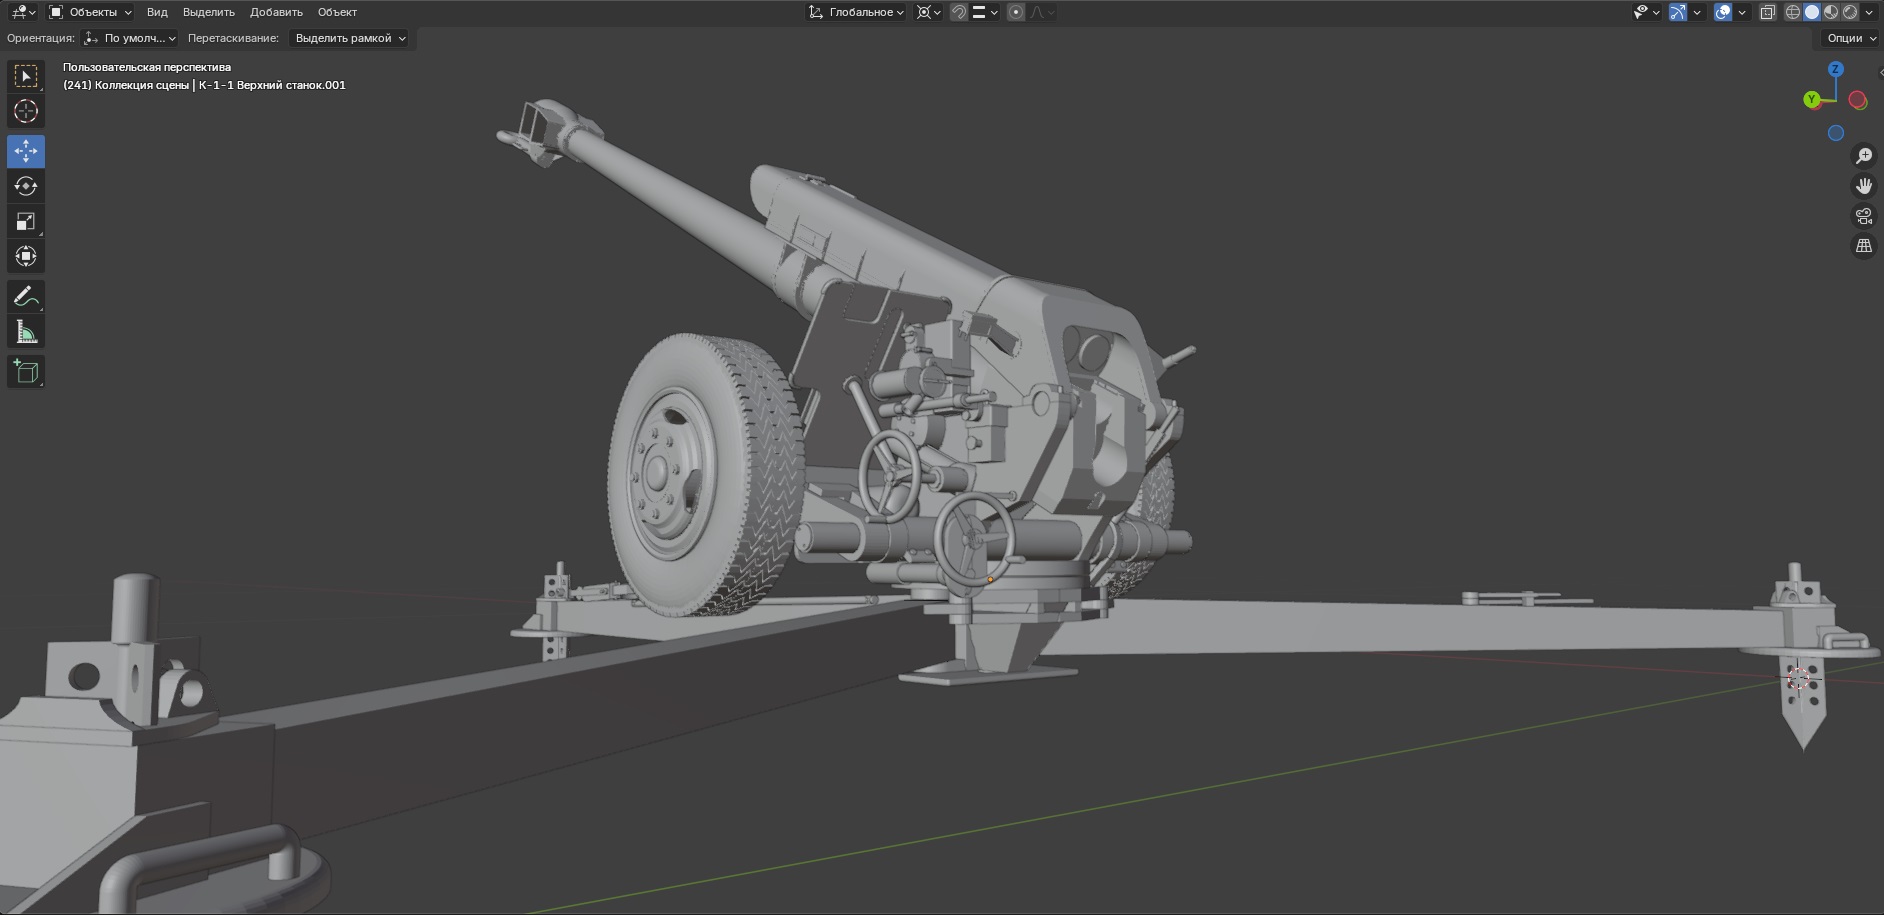This screenshot has height=915, width=1884.
Task: Open selectability and visibility dropdown
Action: click(x=1646, y=12)
